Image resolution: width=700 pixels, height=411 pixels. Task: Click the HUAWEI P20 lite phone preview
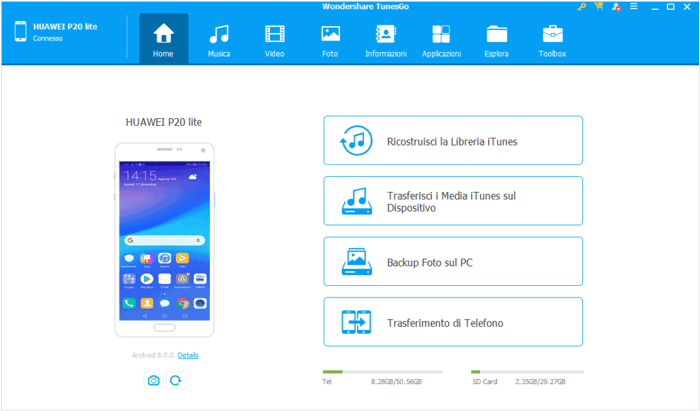[163, 240]
